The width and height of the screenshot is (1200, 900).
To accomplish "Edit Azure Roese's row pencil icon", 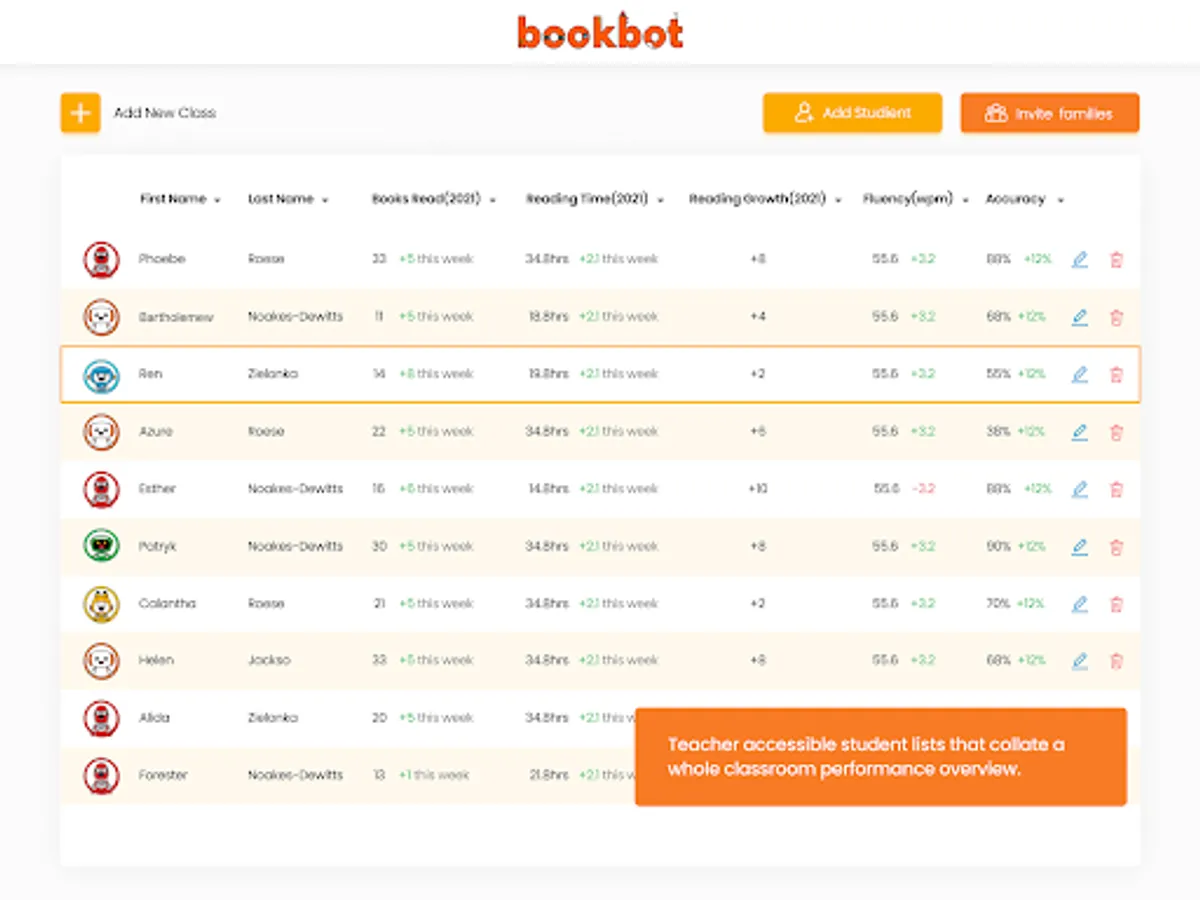I will click(1079, 433).
